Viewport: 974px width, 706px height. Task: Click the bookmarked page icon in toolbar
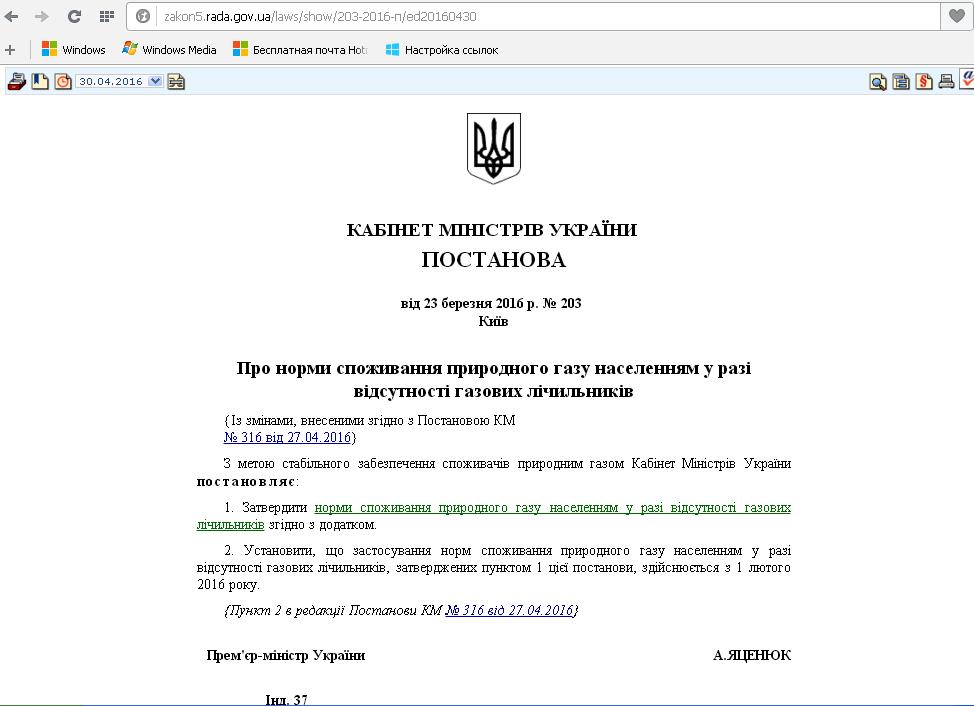40,82
